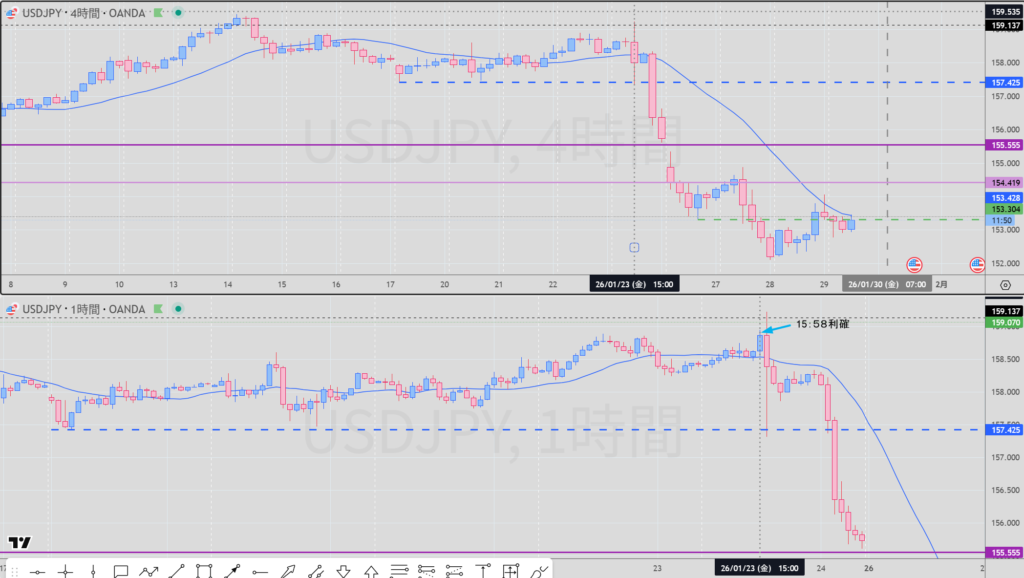
Task: Click the rightmost US flag economic event
Action: [978, 265]
